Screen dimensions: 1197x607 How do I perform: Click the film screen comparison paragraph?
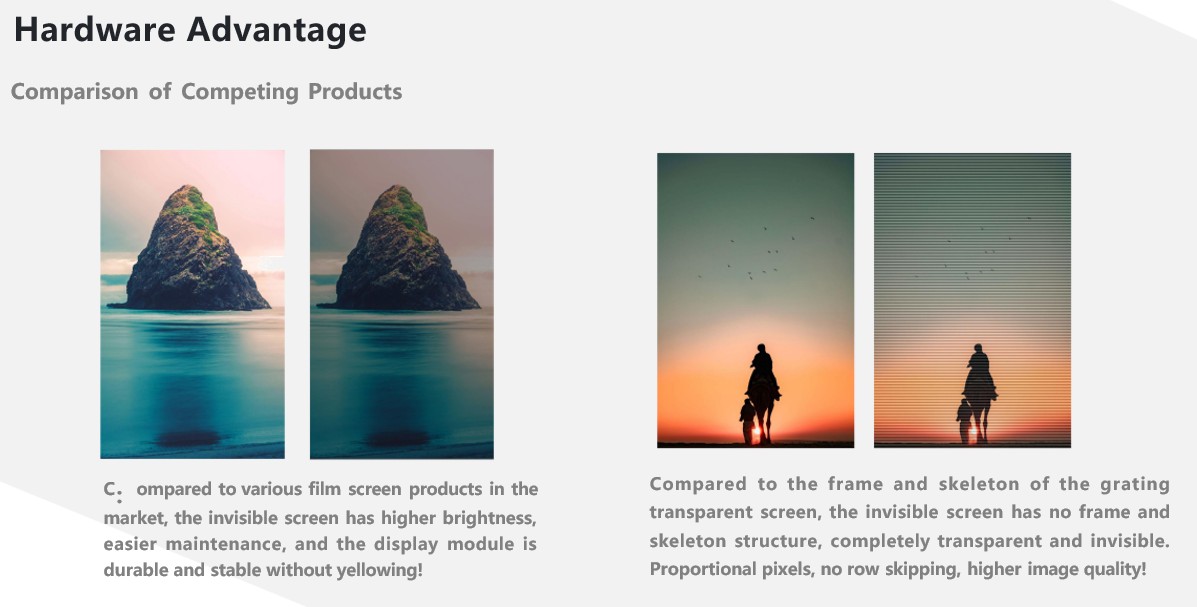pyautogui.click(x=321, y=529)
